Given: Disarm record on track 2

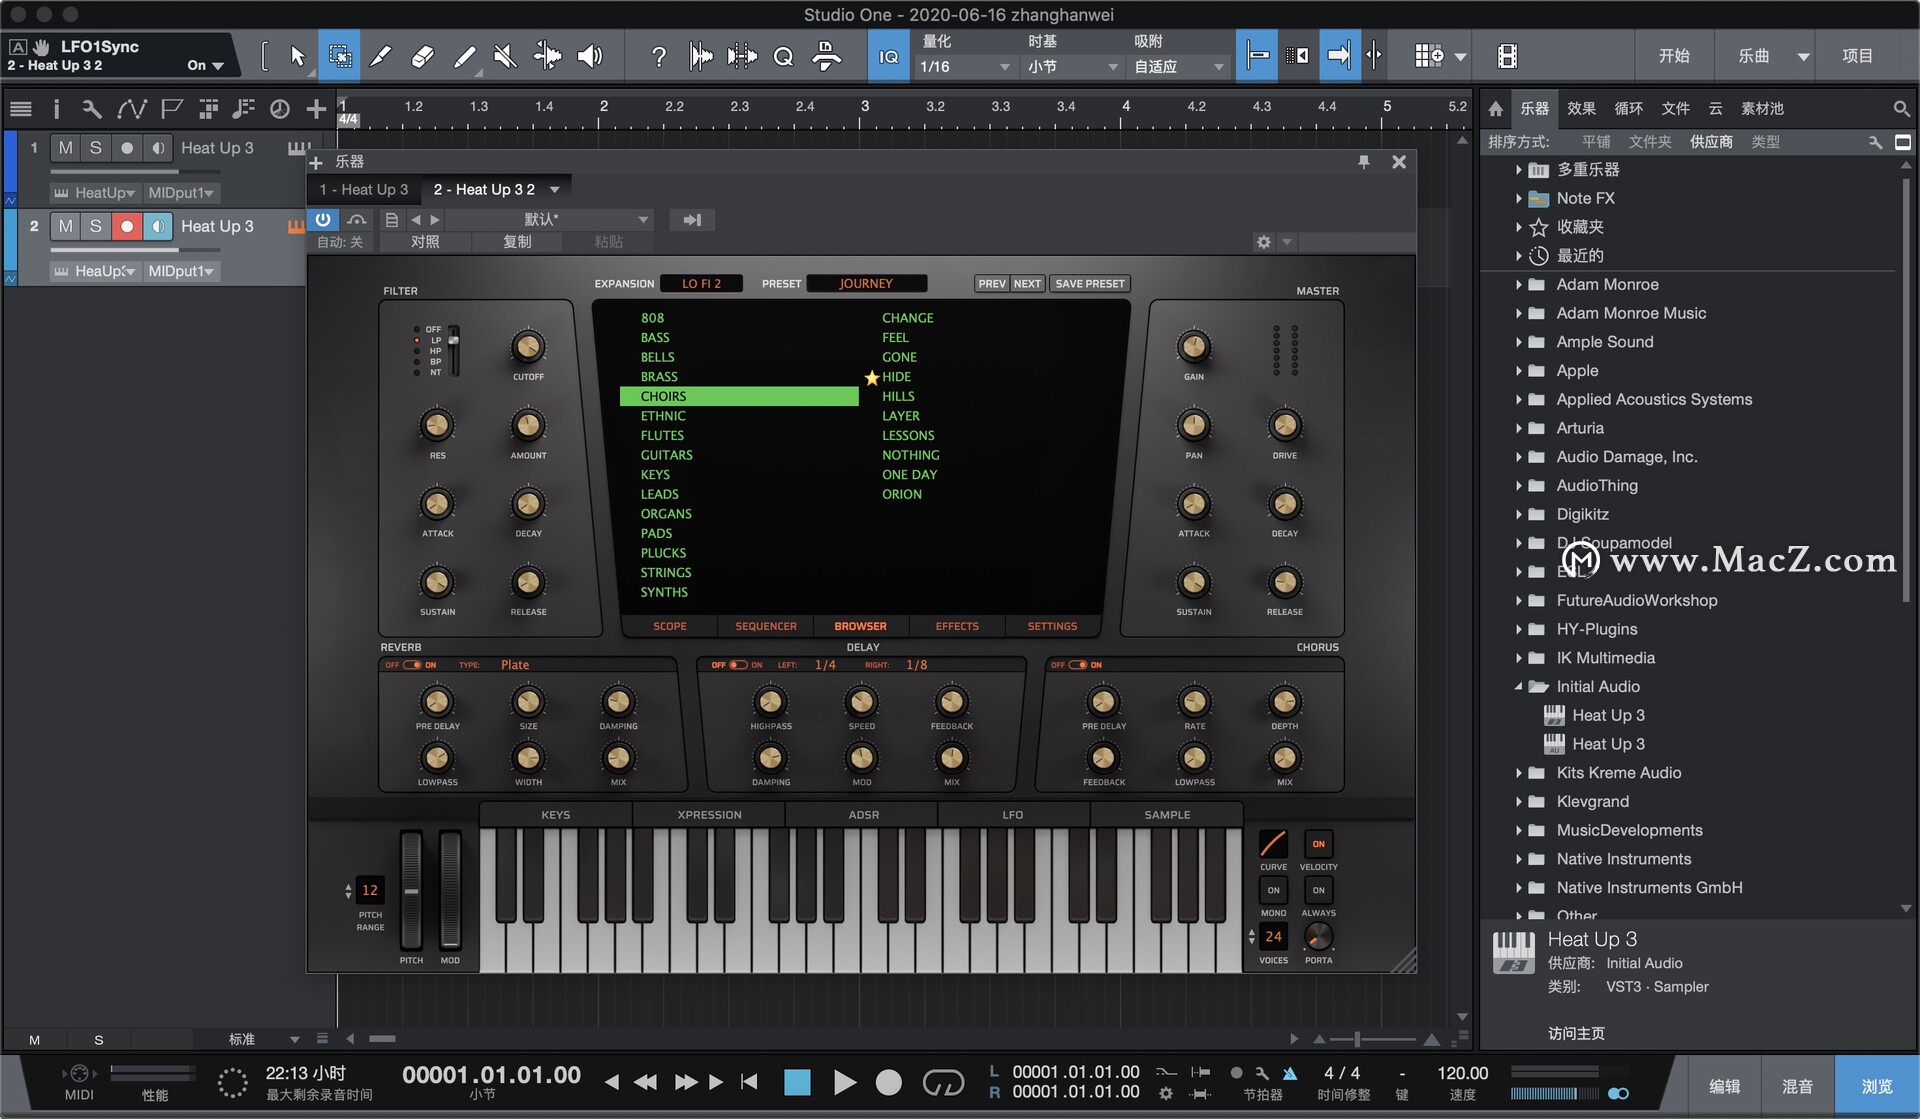Looking at the screenshot, I should 126,226.
